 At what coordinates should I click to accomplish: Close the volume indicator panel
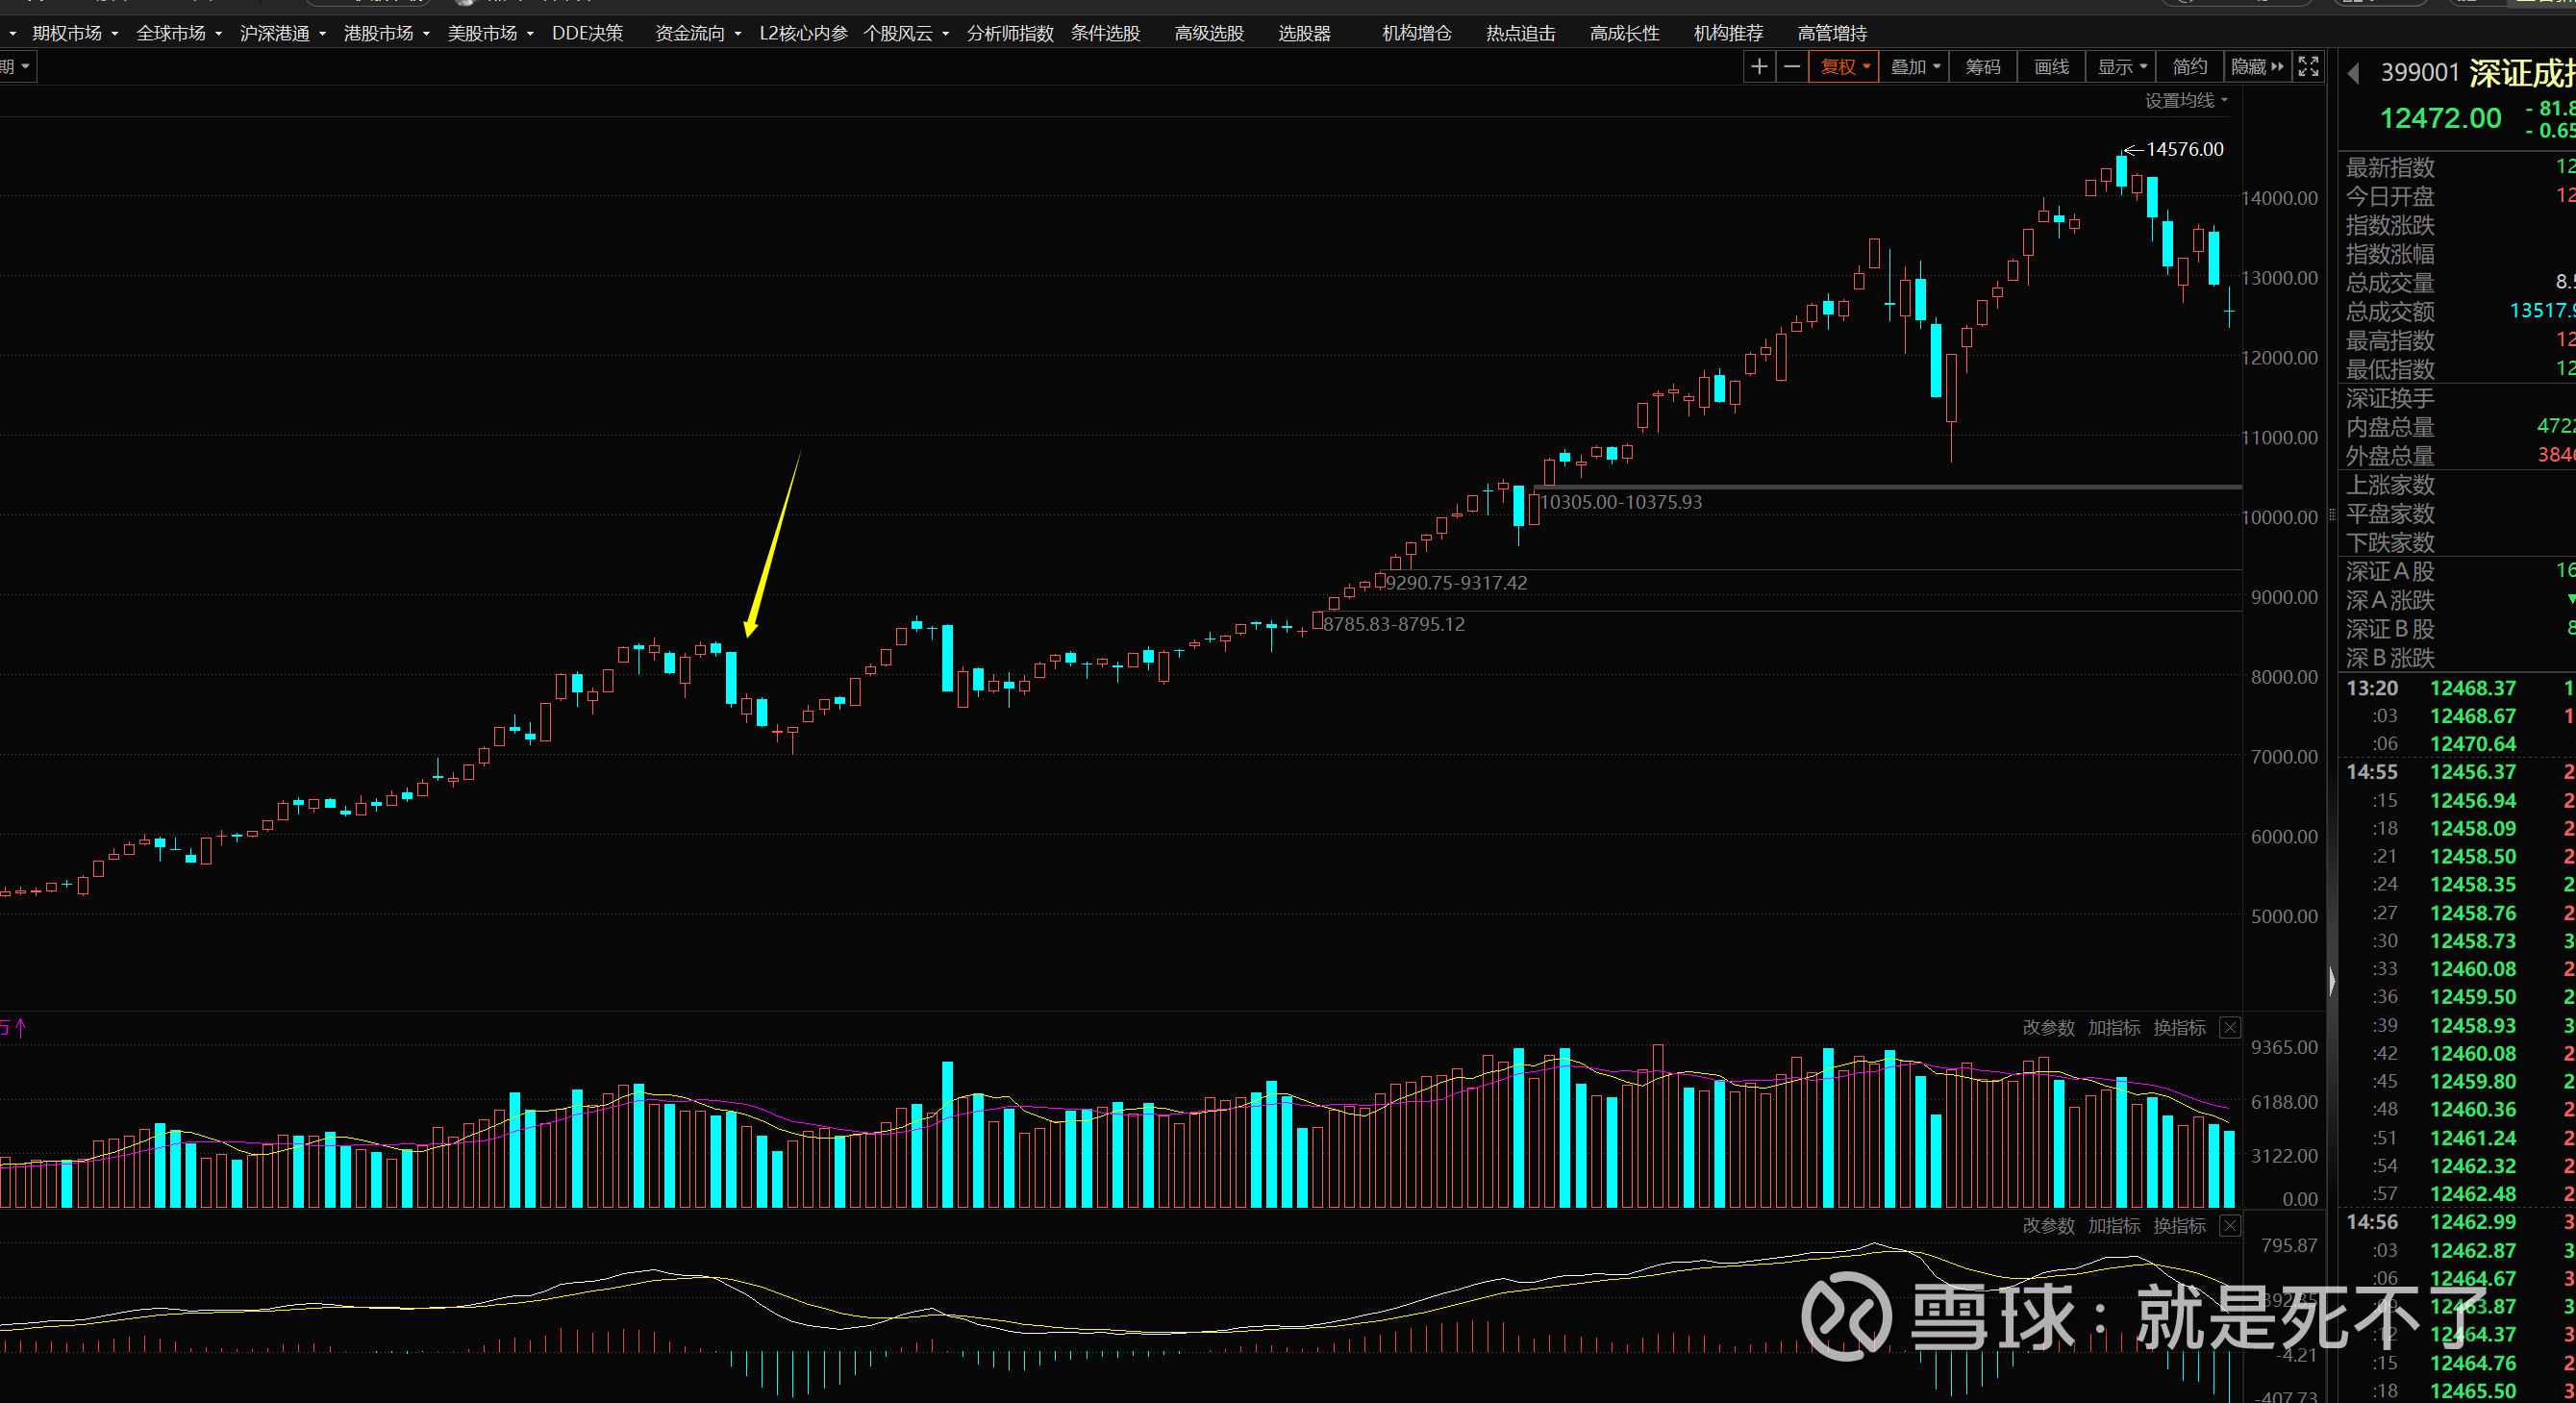pyautogui.click(x=2230, y=1028)
